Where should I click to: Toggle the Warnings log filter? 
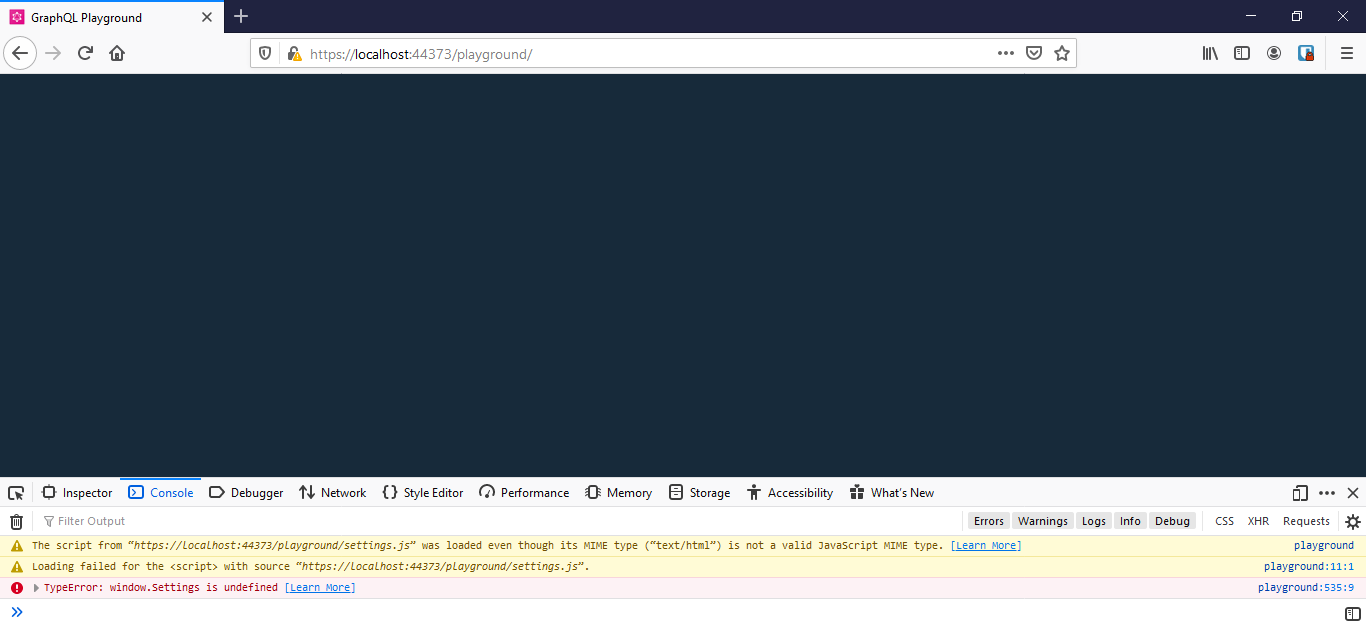coord(1042,520)
